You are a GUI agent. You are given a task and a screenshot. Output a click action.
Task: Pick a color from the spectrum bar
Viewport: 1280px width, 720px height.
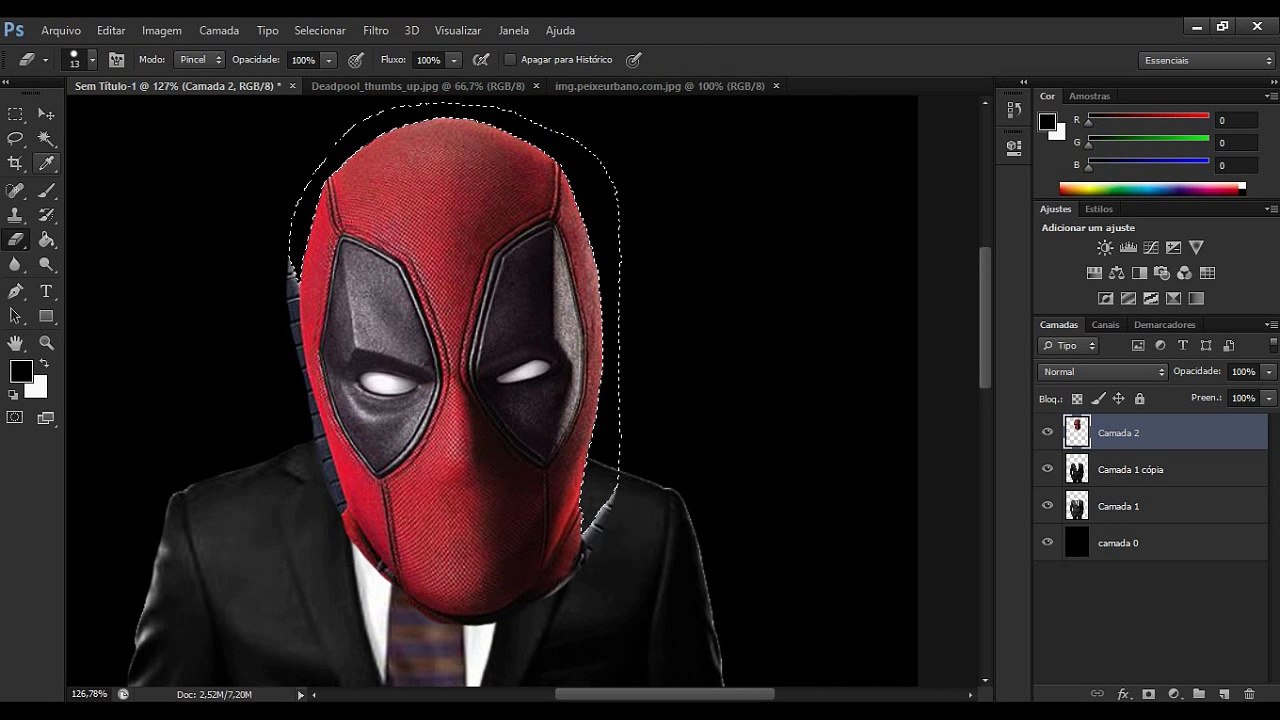(1152, 188)
